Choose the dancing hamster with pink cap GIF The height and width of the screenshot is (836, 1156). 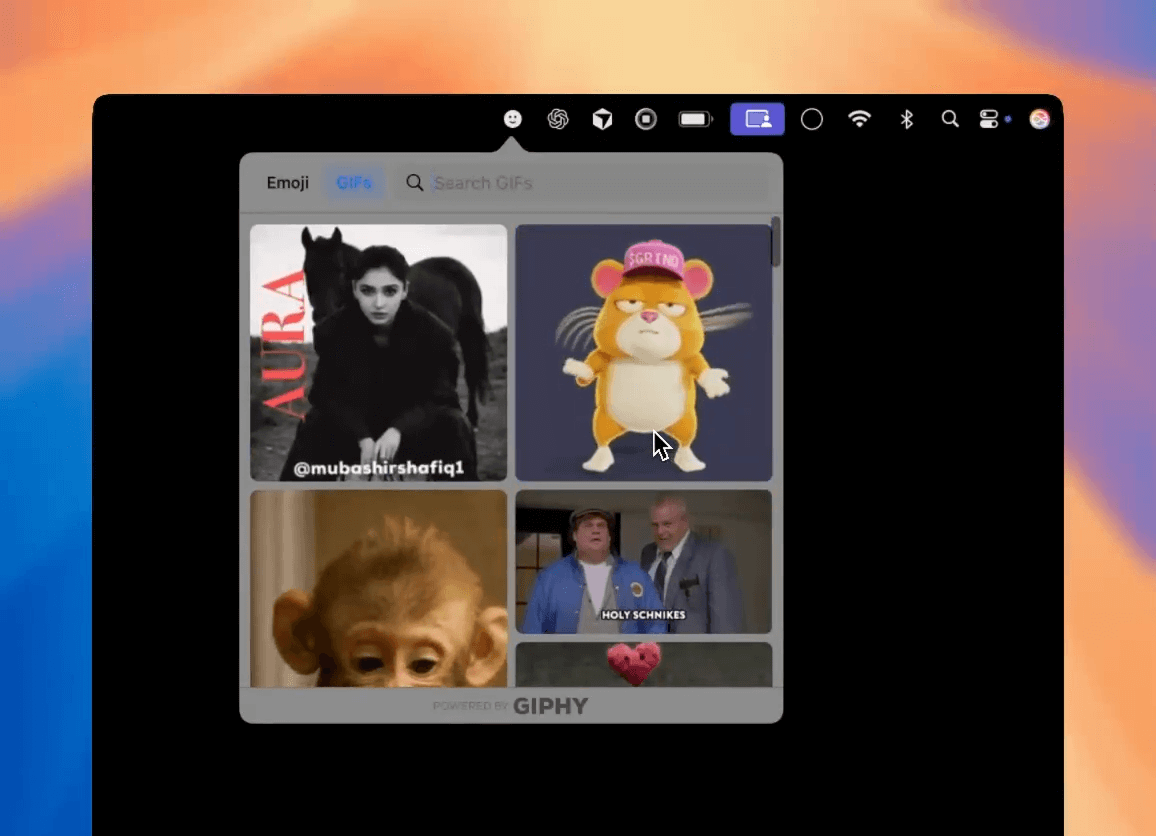tap(643, 352)
